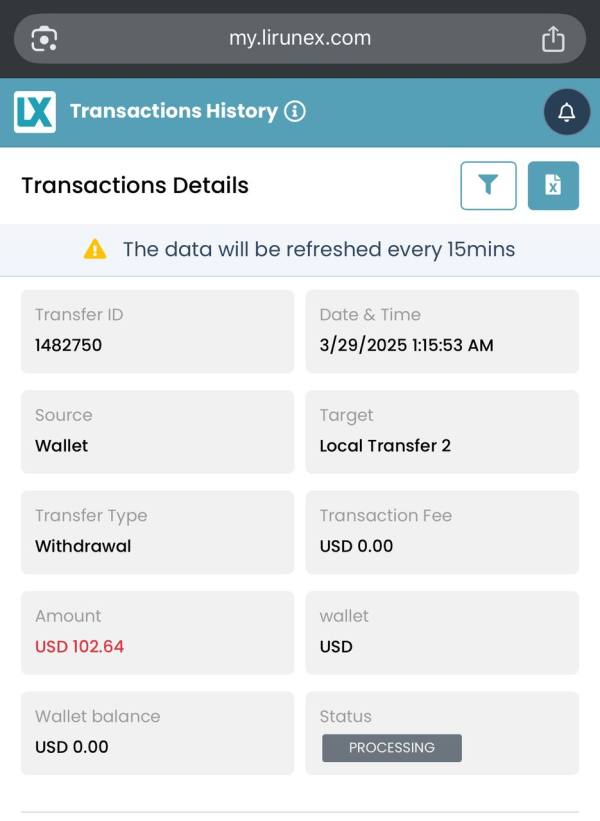Click the Transaction Fee USD 0.00 card

coord(441,531)
